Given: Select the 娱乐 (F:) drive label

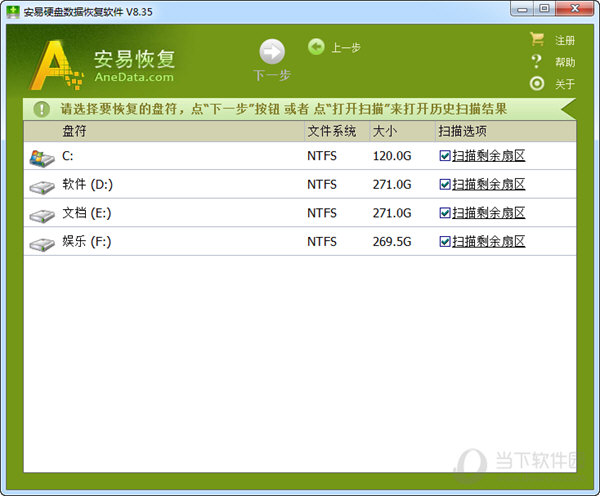Looking at the screenshot, I should pos(87,241).
